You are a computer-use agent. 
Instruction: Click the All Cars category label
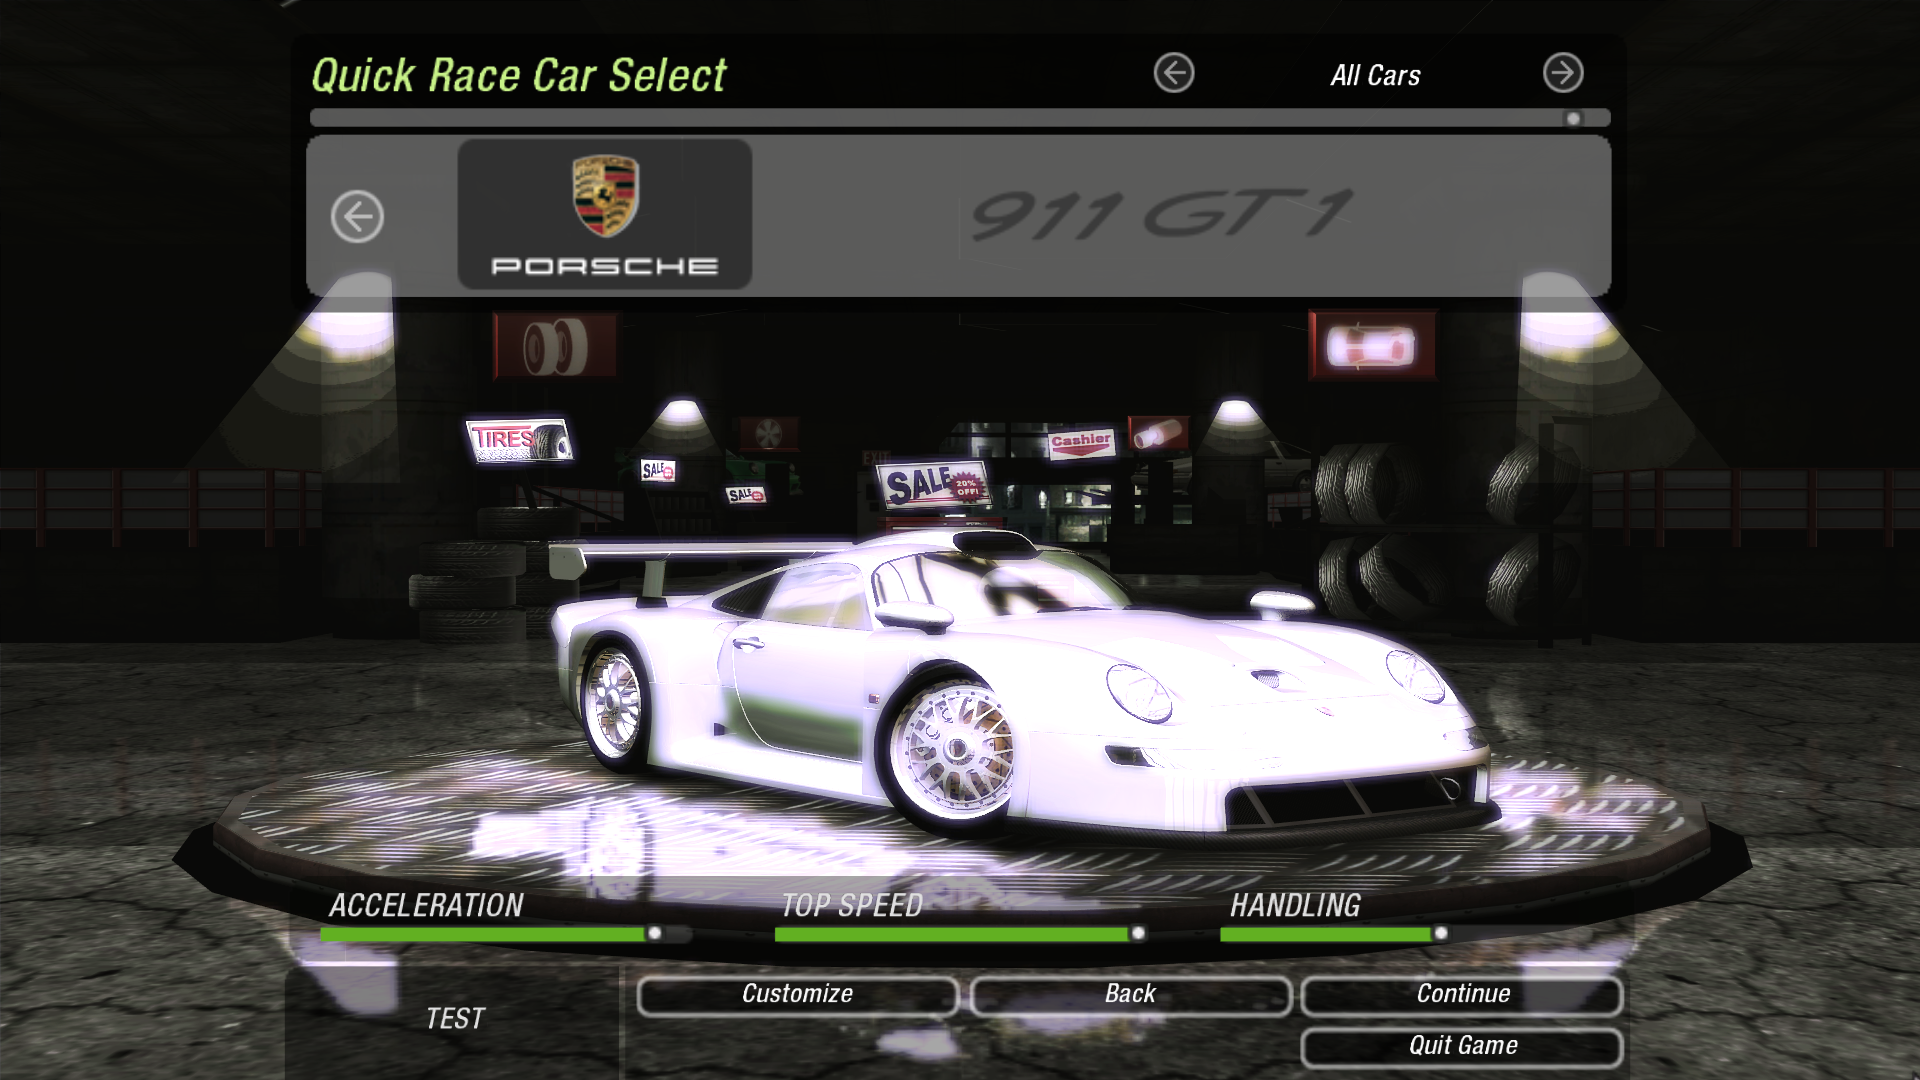[x=1375, y=76]
